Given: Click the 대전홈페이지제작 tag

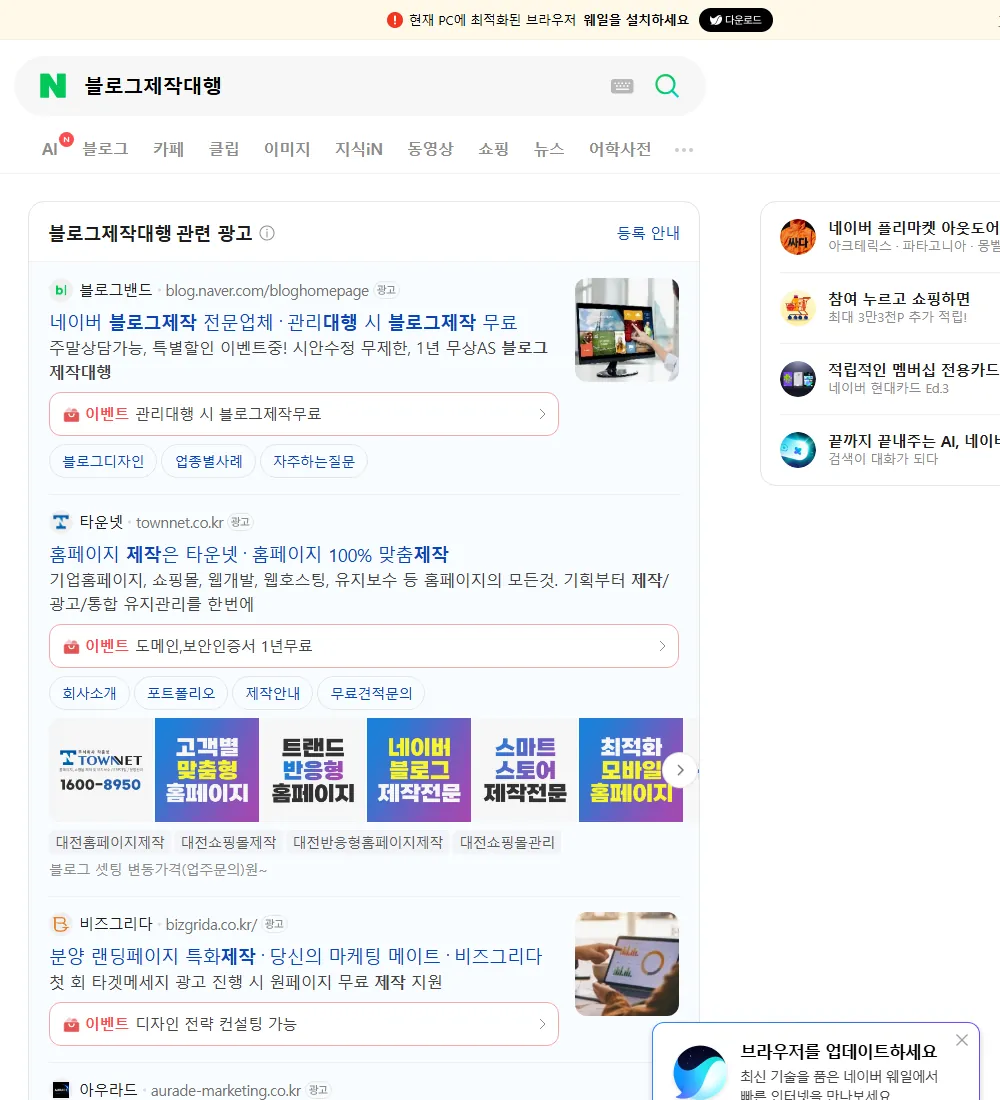Looking at the screenshot, I should click(x=110, y=842).
